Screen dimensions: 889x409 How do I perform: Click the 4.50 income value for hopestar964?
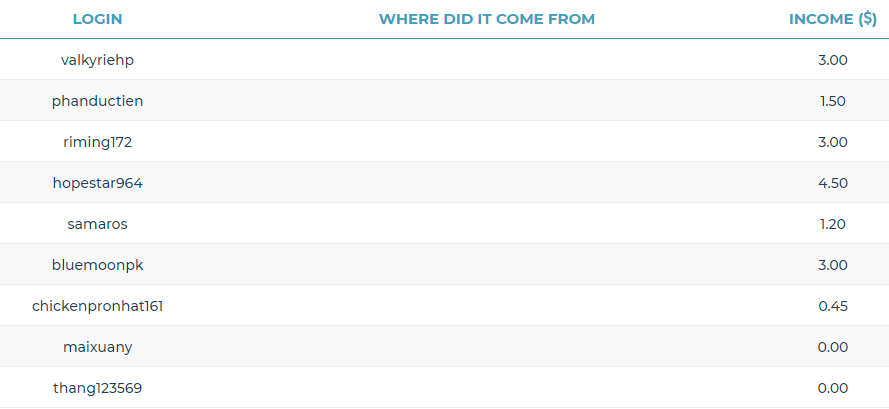pyautogui.click(x=832, y=183)
